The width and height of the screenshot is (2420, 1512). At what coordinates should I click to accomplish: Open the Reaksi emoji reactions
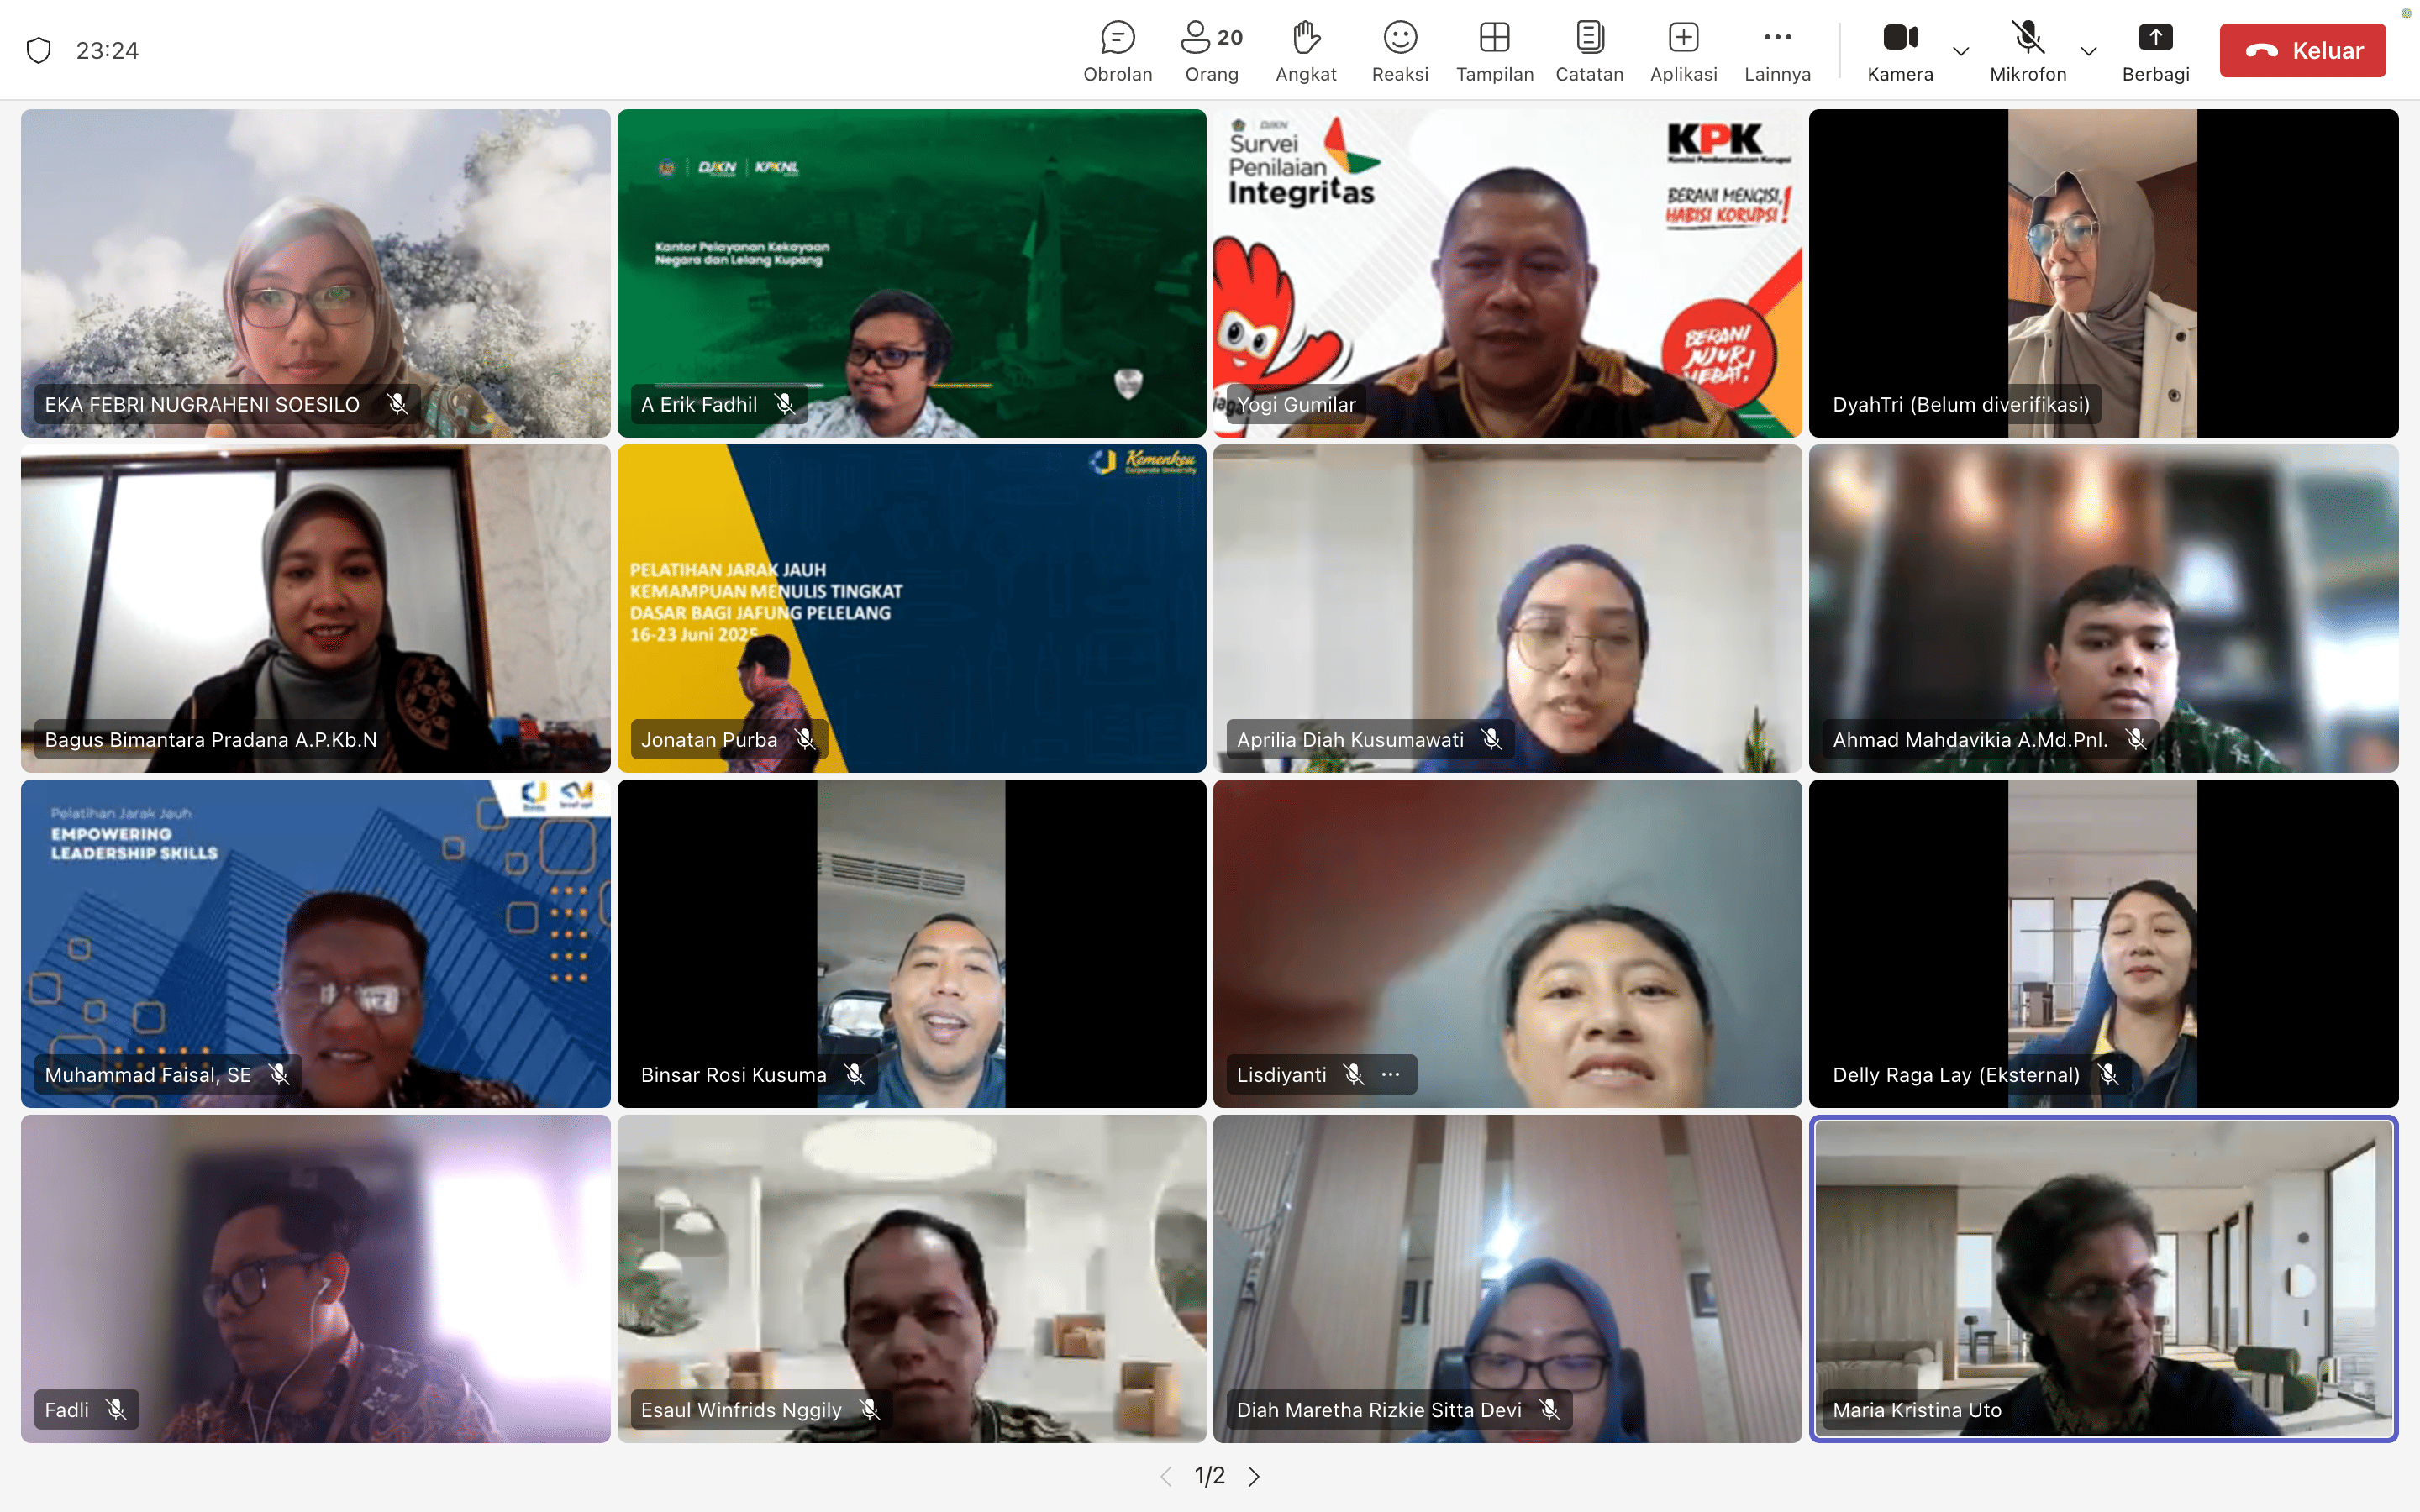pyautogui.click(x=1399, y=51)
